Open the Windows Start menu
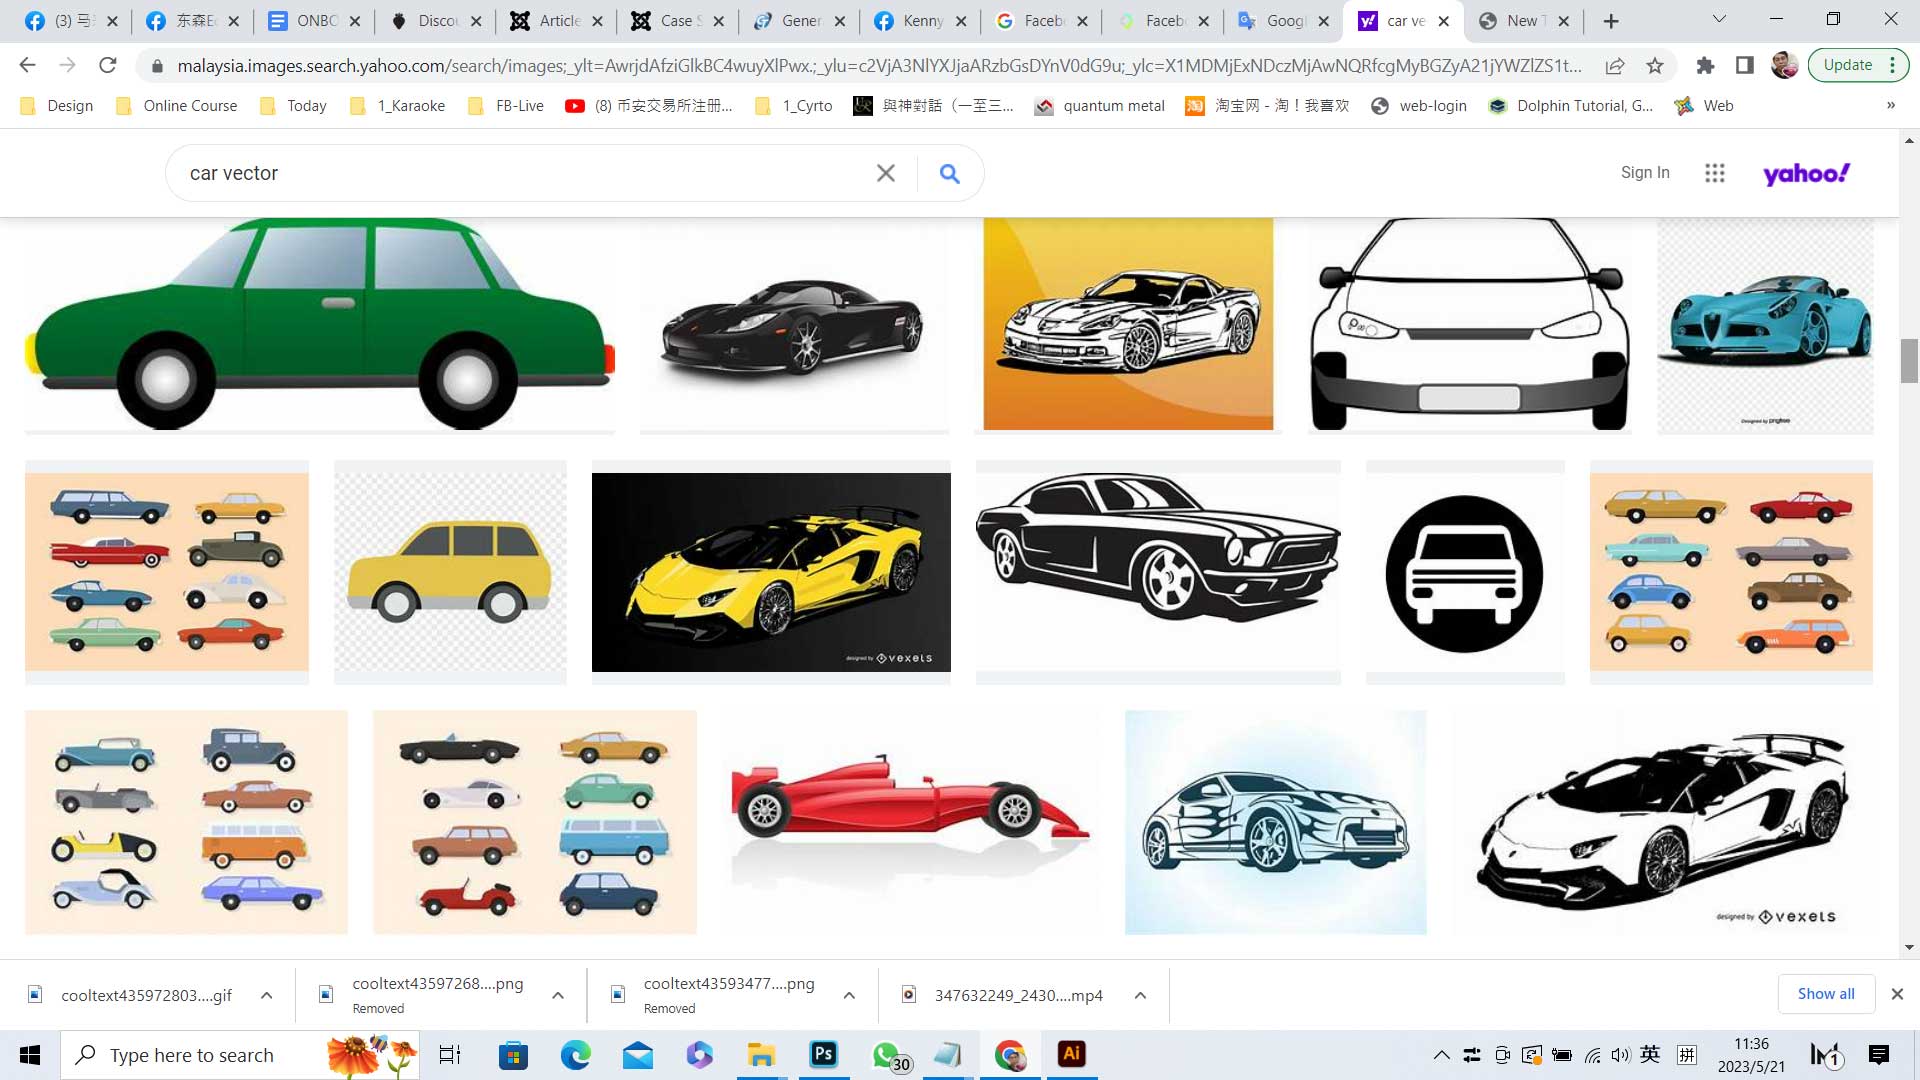1920x1080 pixels. click(30, 1055)
